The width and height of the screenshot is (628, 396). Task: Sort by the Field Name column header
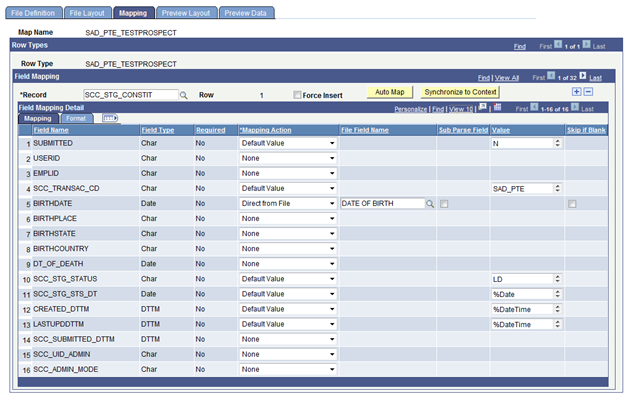click(51, 130)
